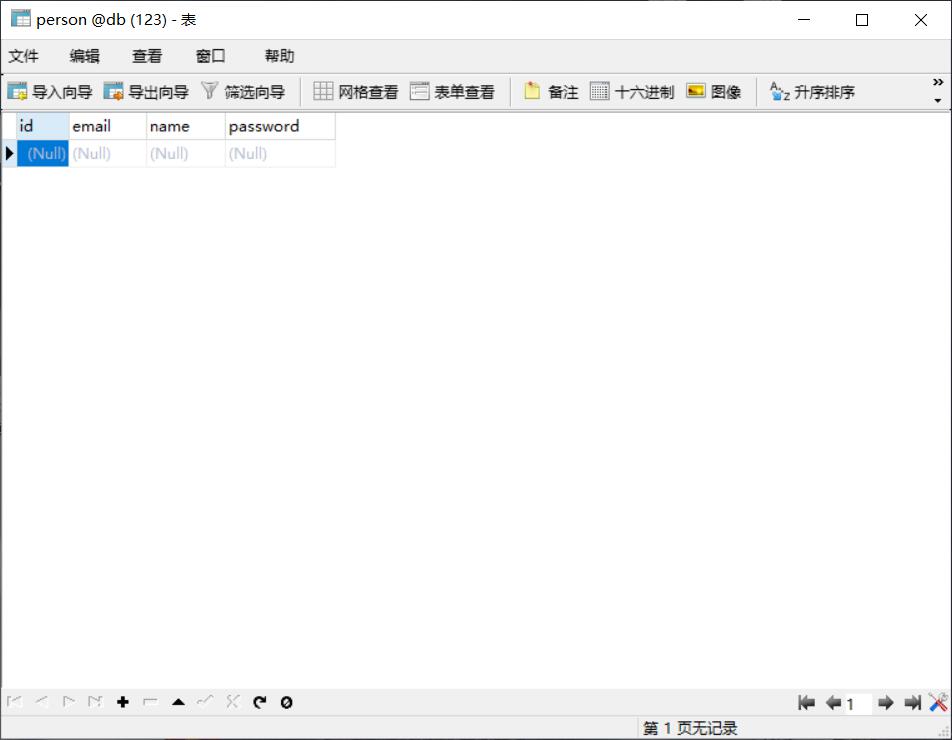Open the 窗口 menu

(x=210, y=56)
